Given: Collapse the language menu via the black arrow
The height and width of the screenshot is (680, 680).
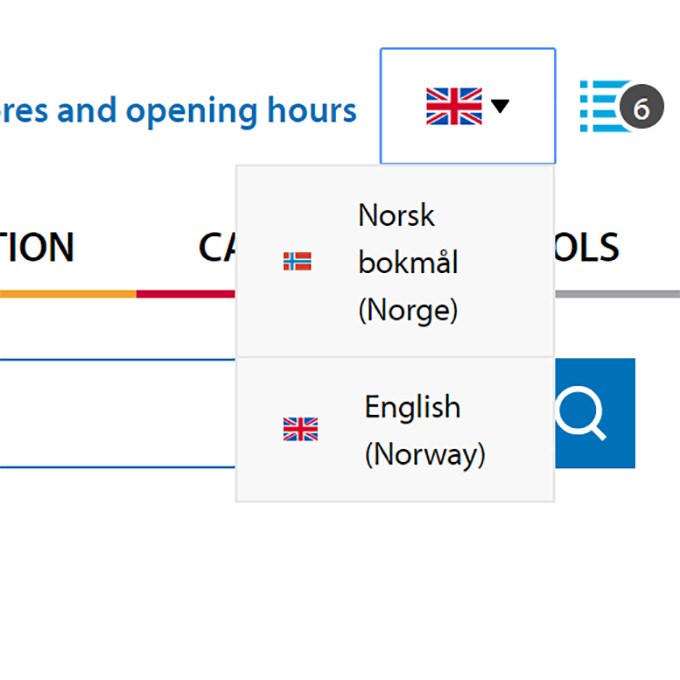Looking at the screenshot, I should pyautogui.click(x=501, y=106).
